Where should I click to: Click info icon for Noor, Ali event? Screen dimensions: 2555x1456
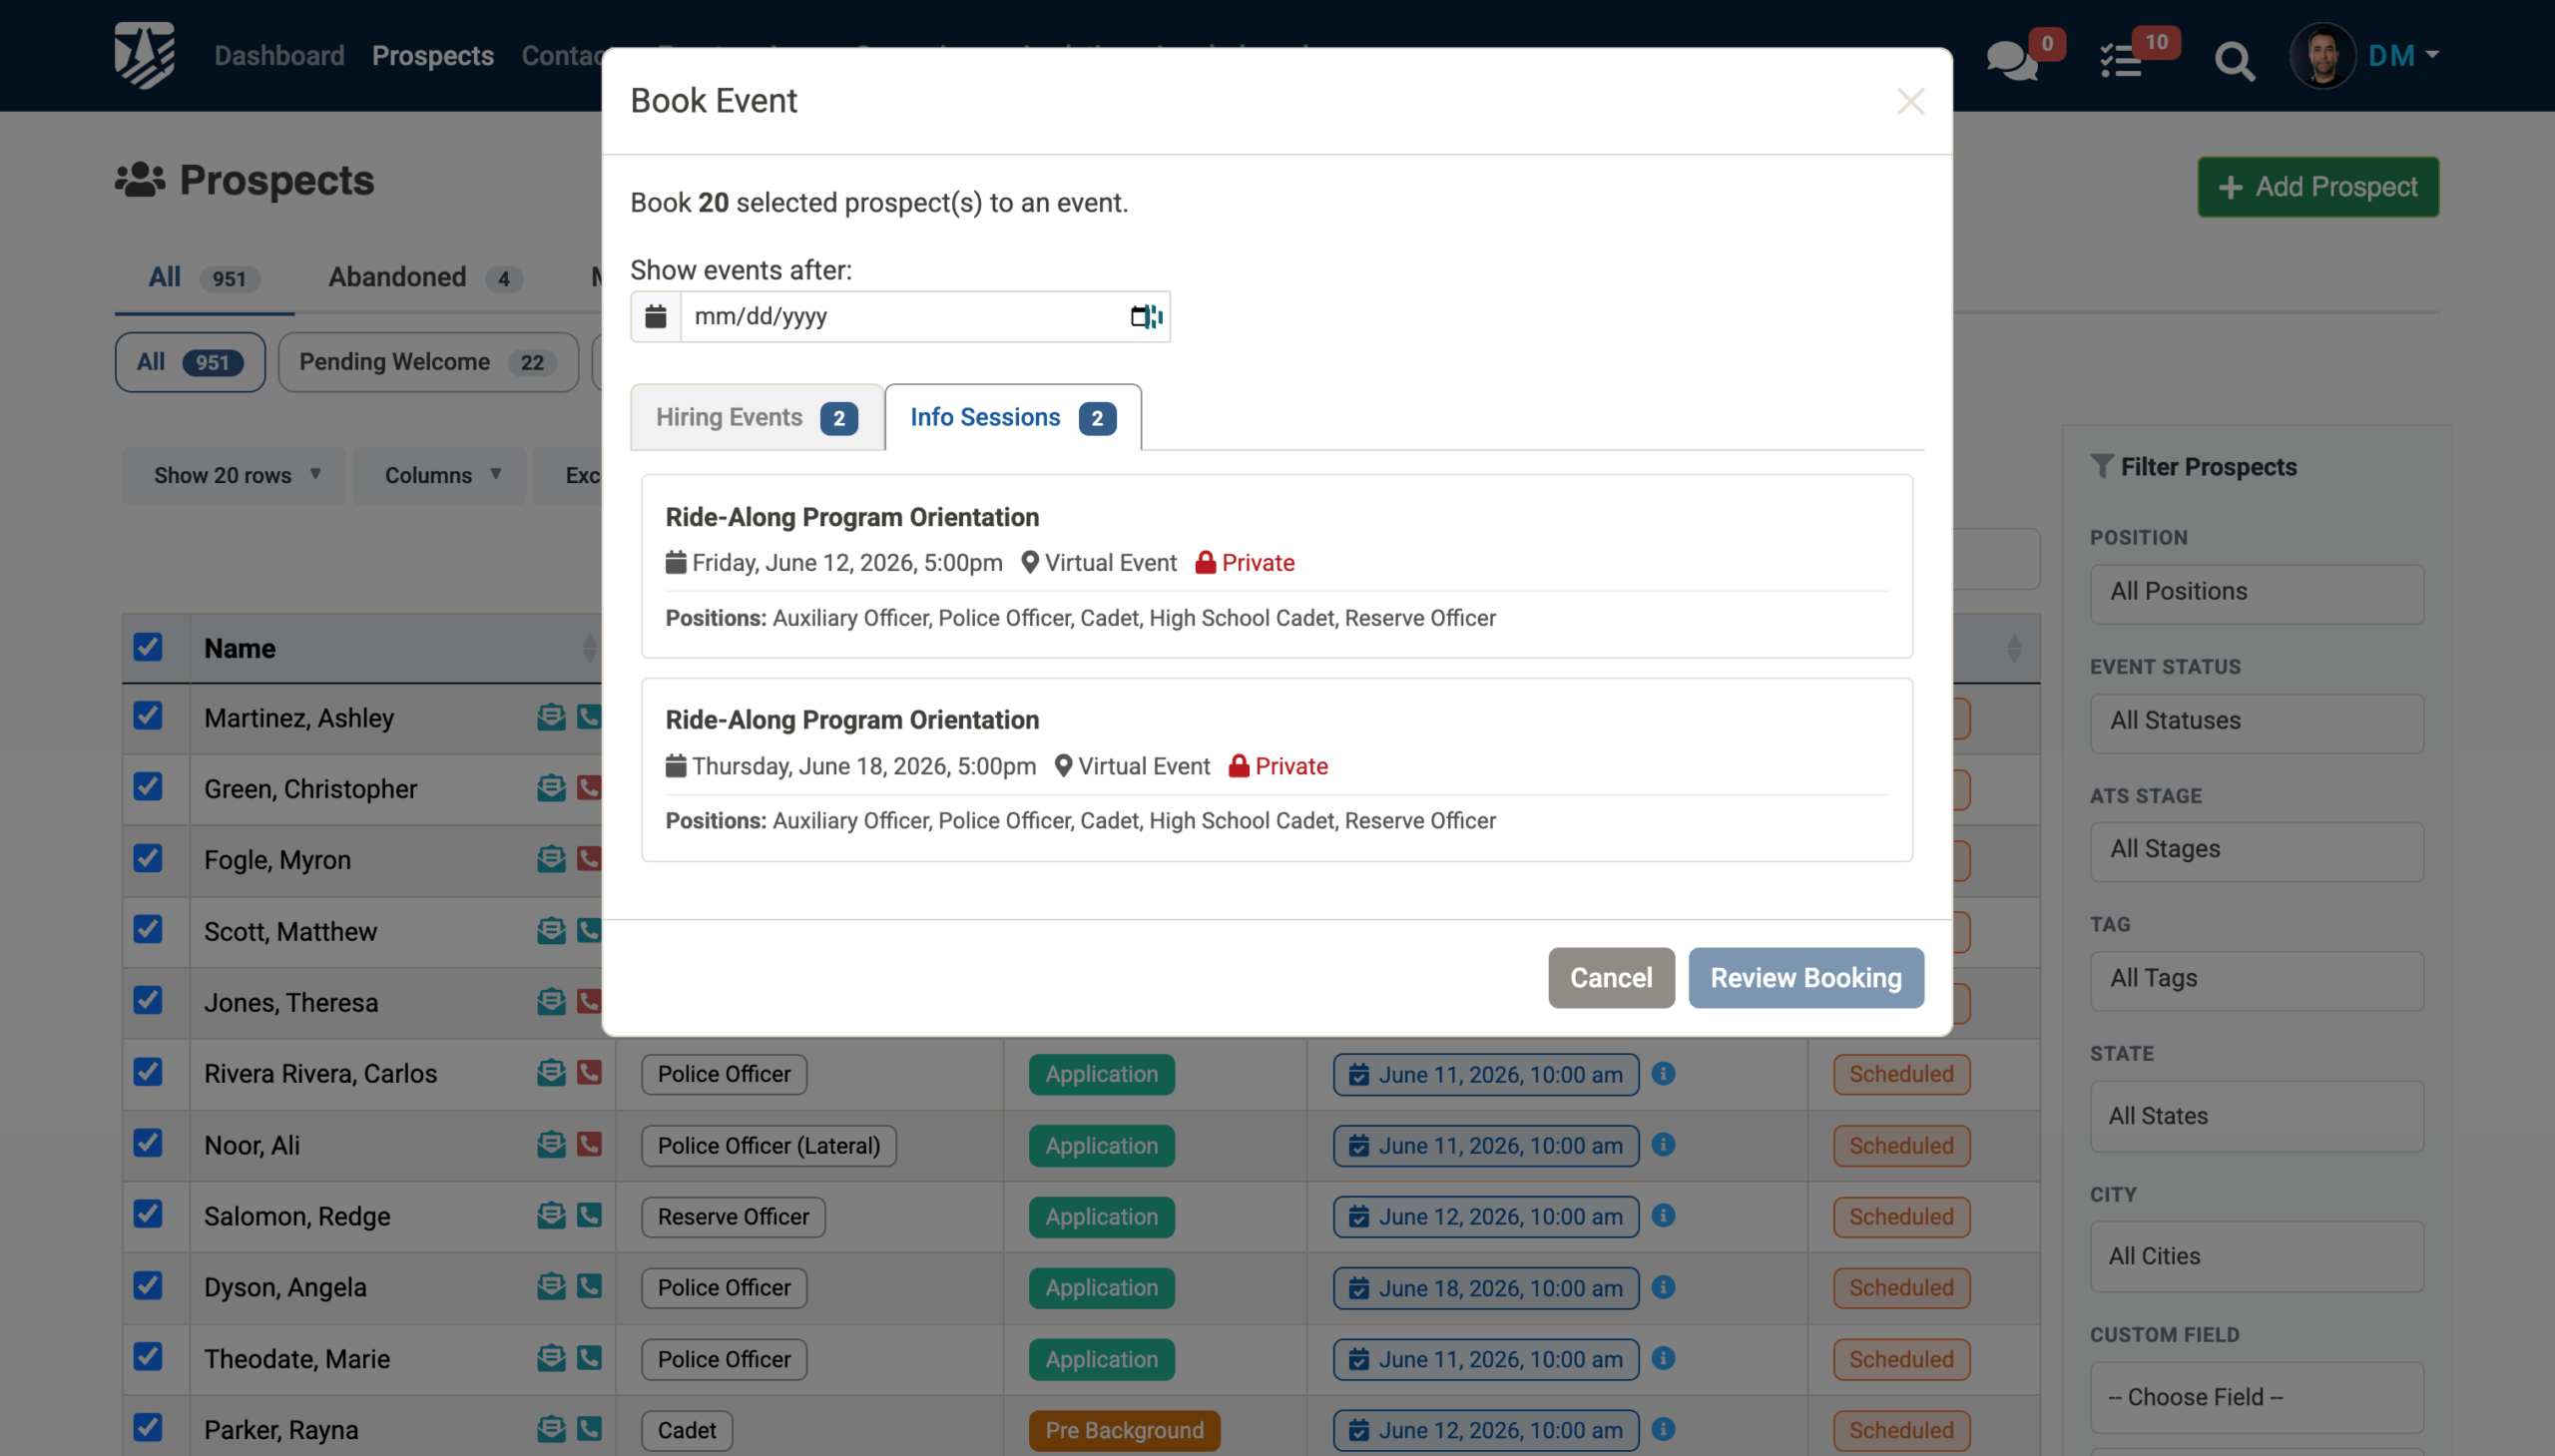(1663, 1144)
